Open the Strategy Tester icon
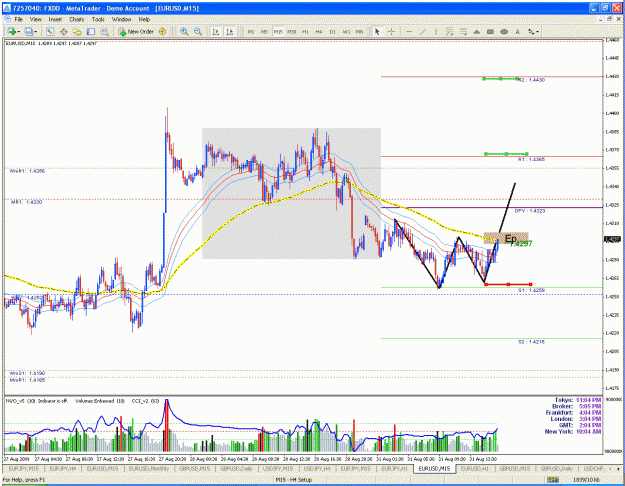 (104, 31)
